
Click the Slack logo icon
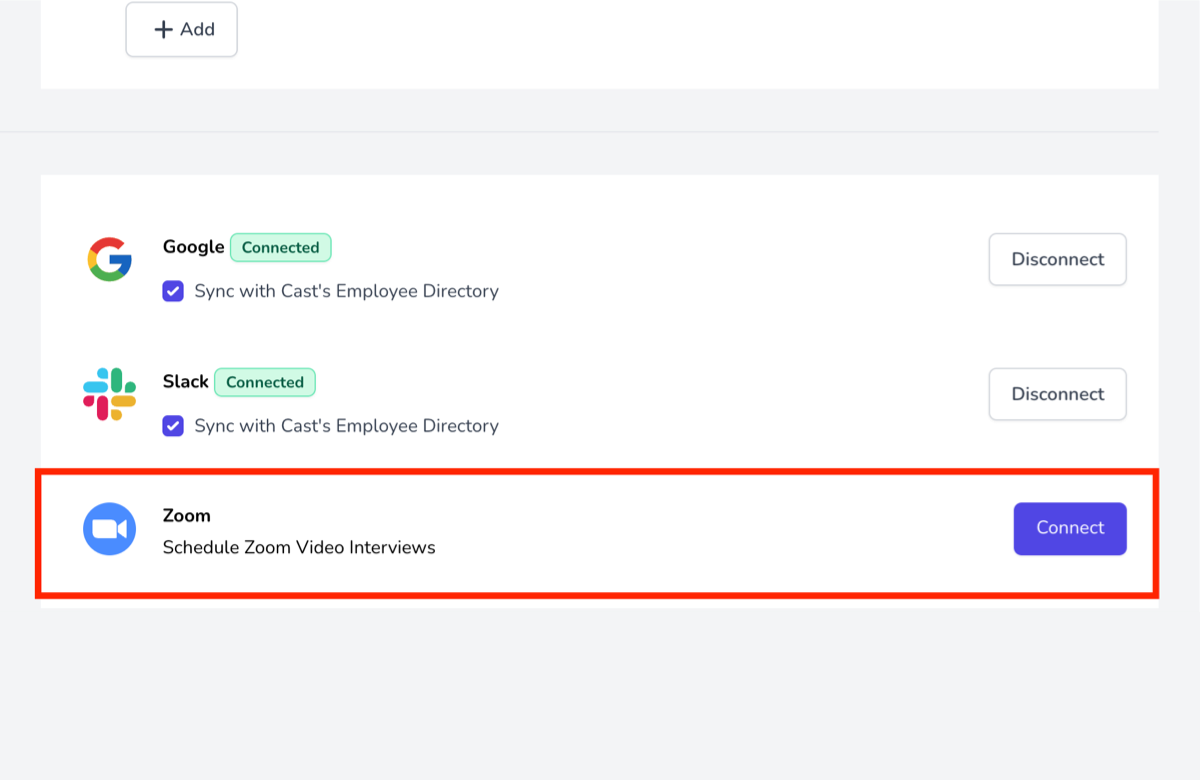point(109,394)
